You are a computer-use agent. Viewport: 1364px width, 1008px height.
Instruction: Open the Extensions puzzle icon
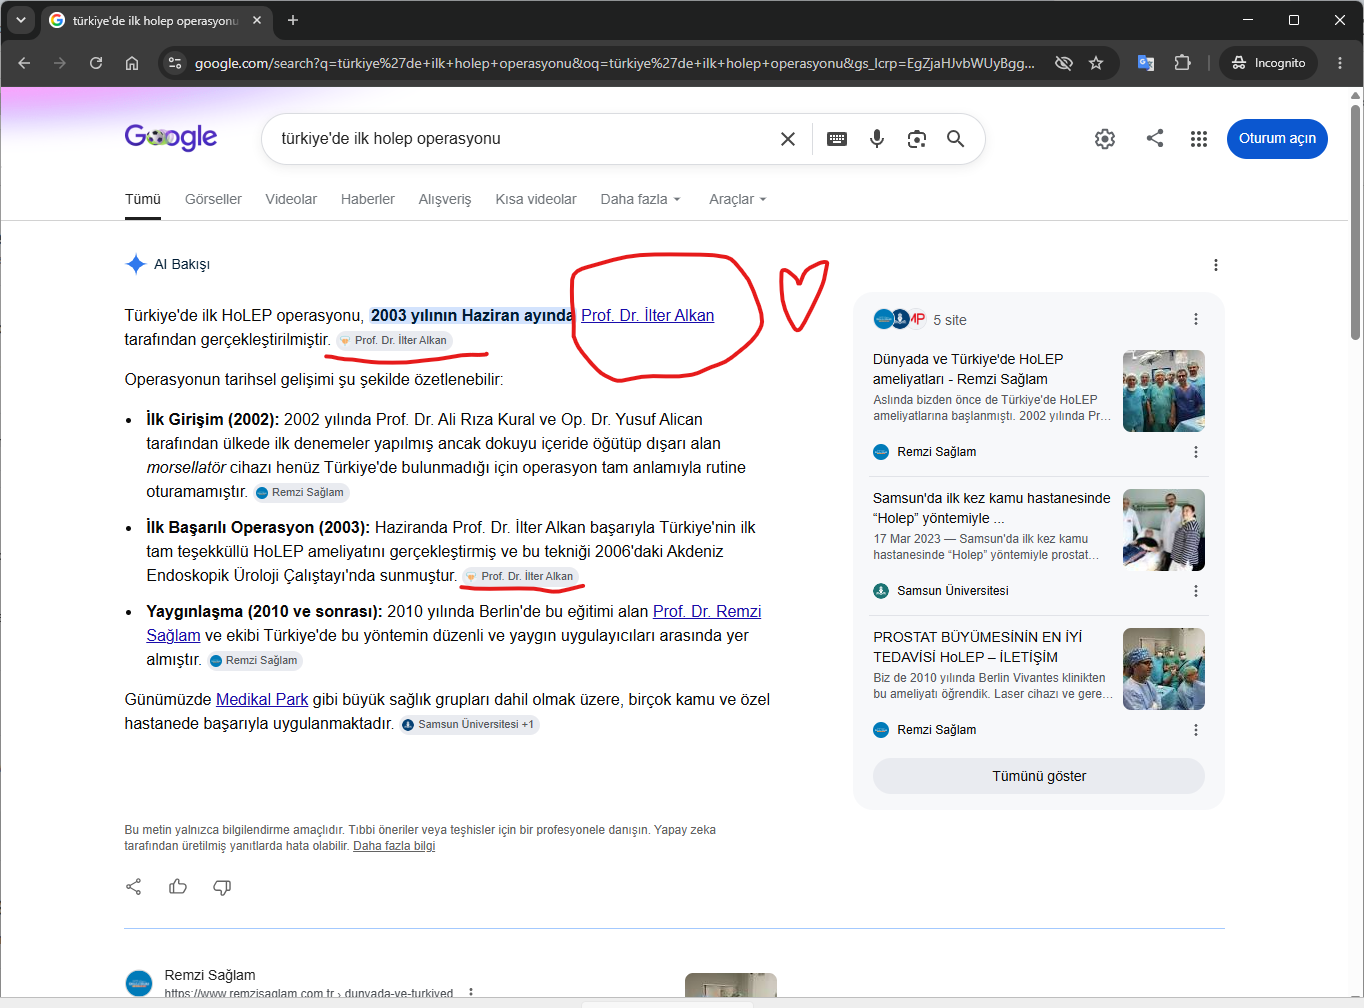click(1182, 63)
